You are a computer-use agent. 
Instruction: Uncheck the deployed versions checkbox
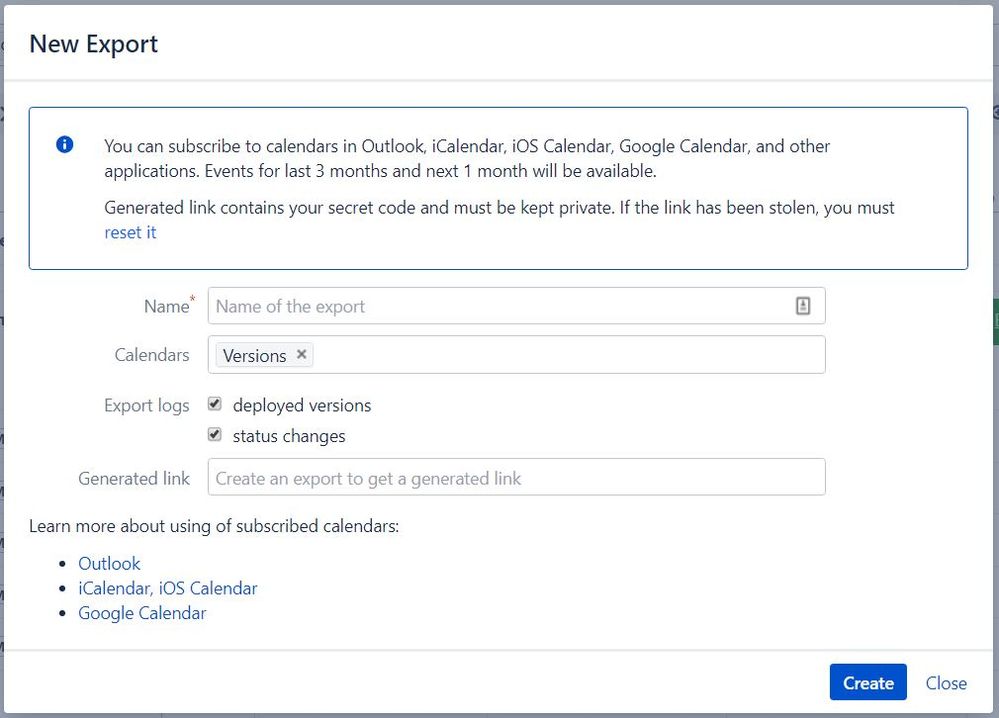215,404
